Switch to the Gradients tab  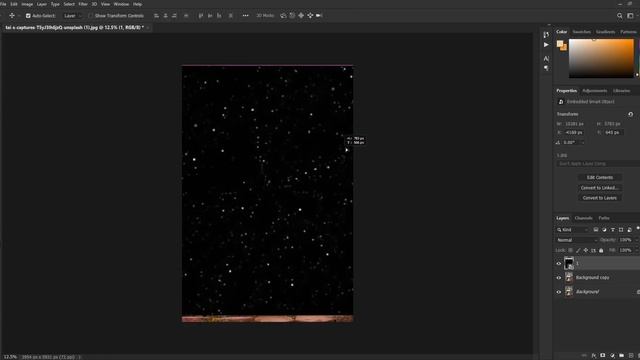tap(605, 32)
